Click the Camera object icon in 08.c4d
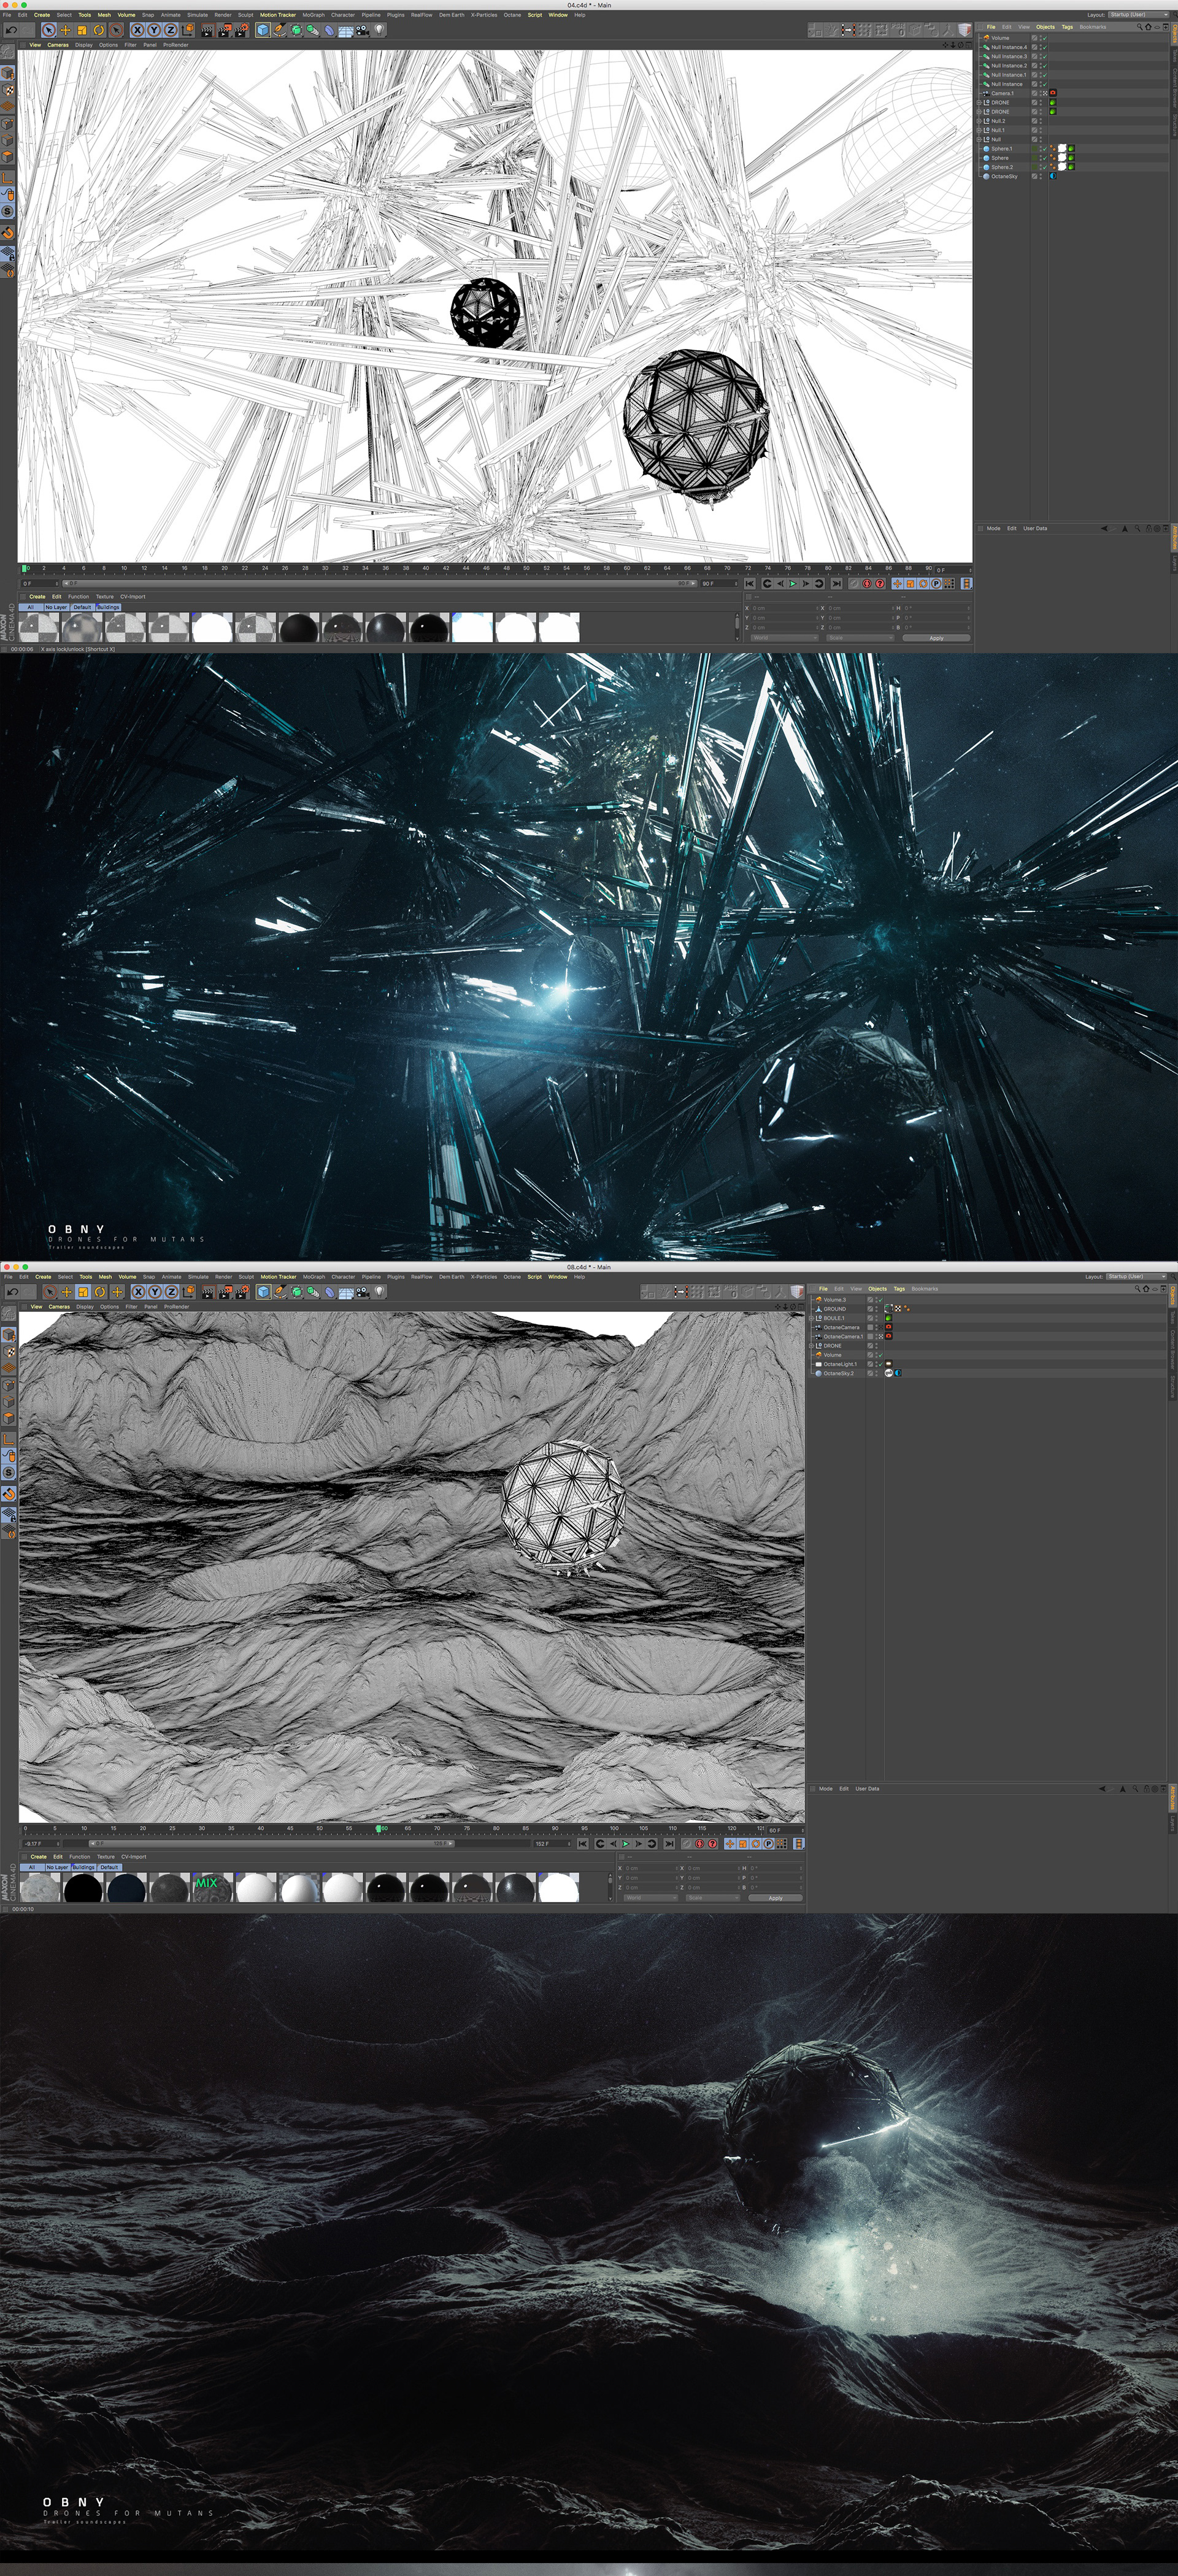This screenshot has height=2576, width=1178. pyautogui.click(x=363, y=1292)
